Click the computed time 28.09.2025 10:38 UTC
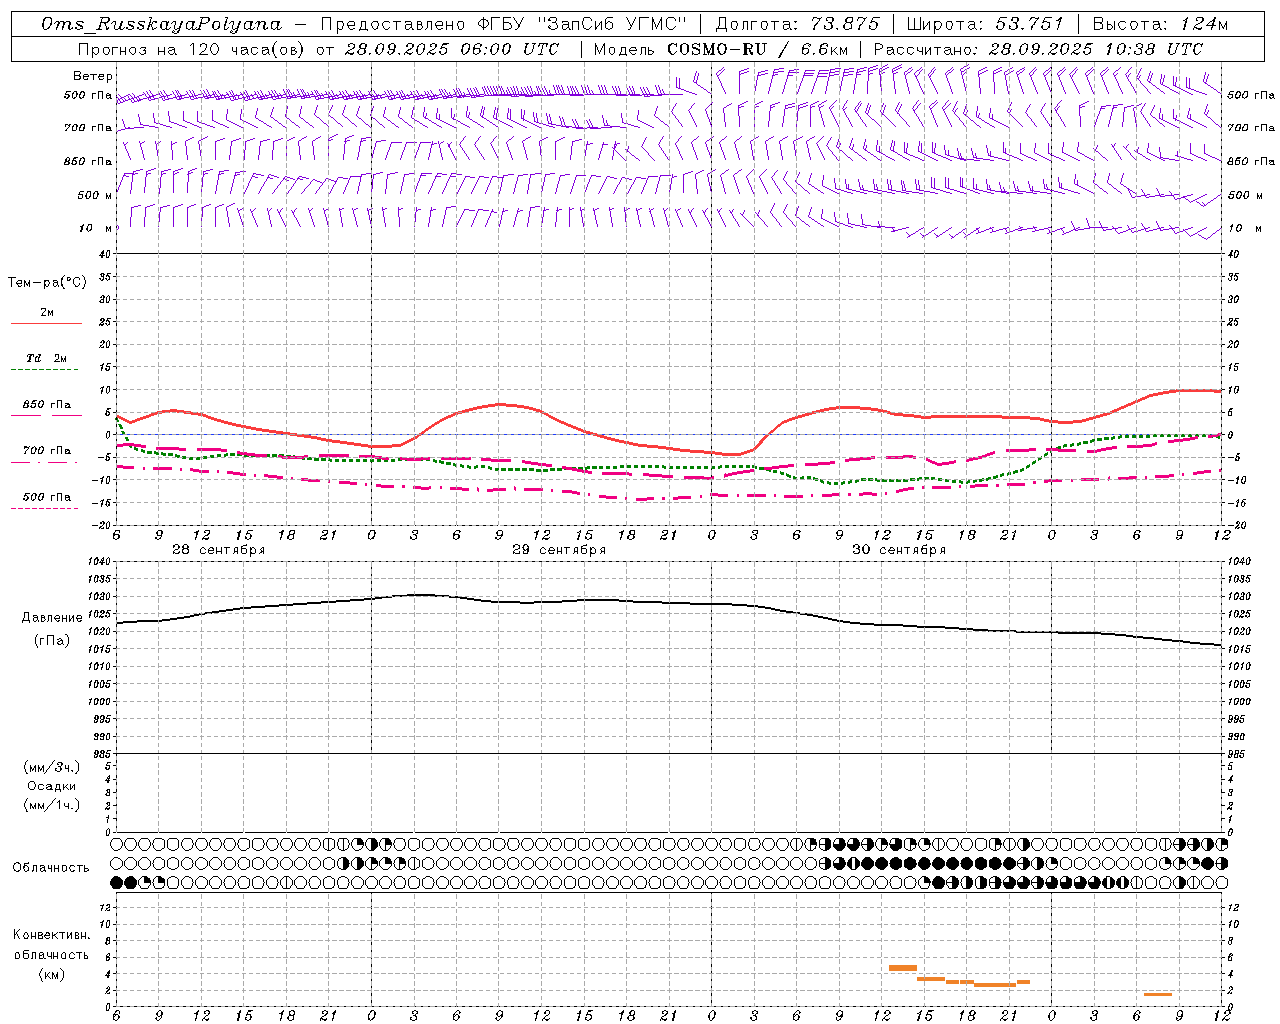This screenshot has height=1024, width=1280. tap(1096, 49)
